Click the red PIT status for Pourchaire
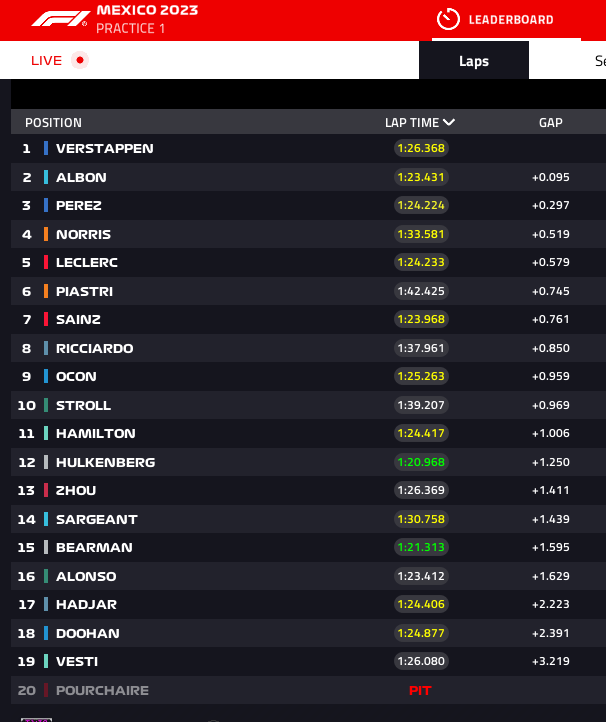This screenshot has width=606, height=722. coord(420,690)
